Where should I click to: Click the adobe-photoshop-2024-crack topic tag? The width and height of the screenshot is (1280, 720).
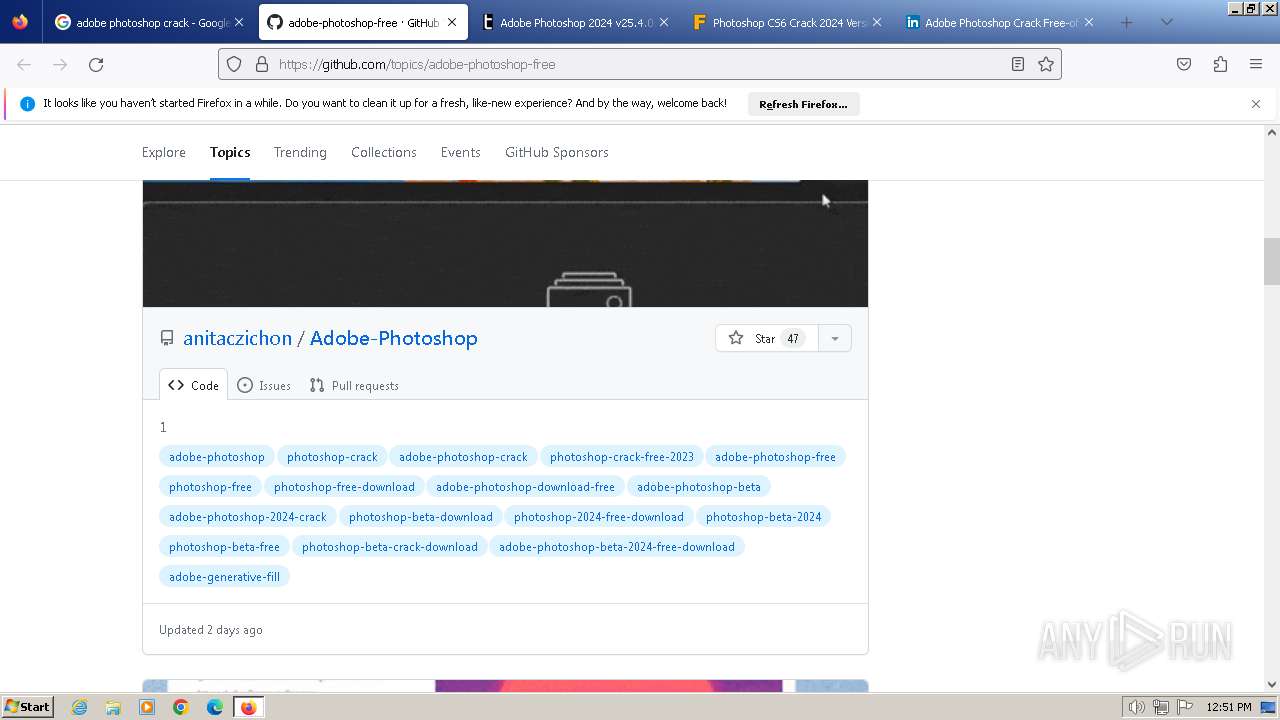click(x=248, y=517)
